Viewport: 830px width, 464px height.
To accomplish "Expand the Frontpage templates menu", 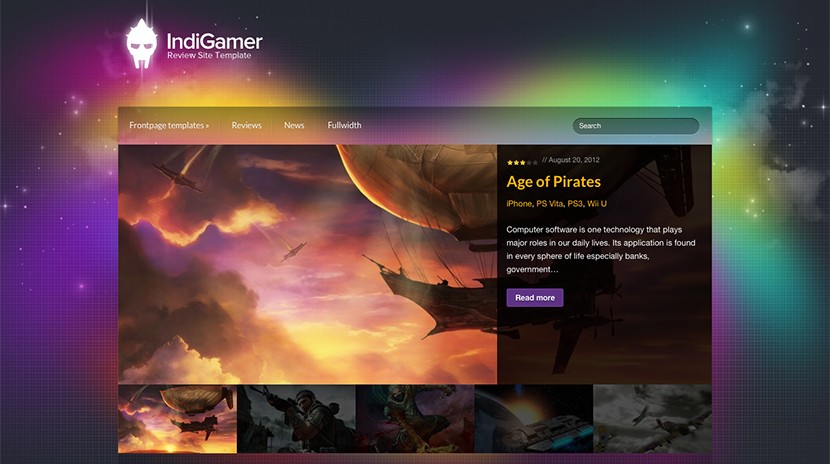I will tap(169, 125).
